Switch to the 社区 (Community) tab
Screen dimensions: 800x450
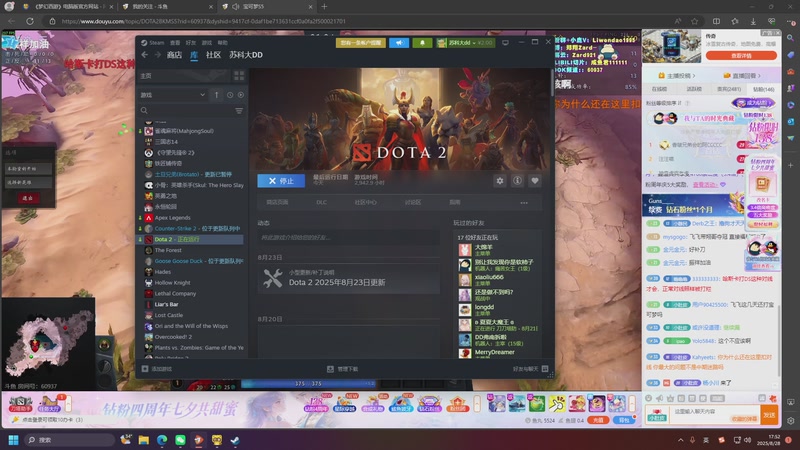point(213,55)
